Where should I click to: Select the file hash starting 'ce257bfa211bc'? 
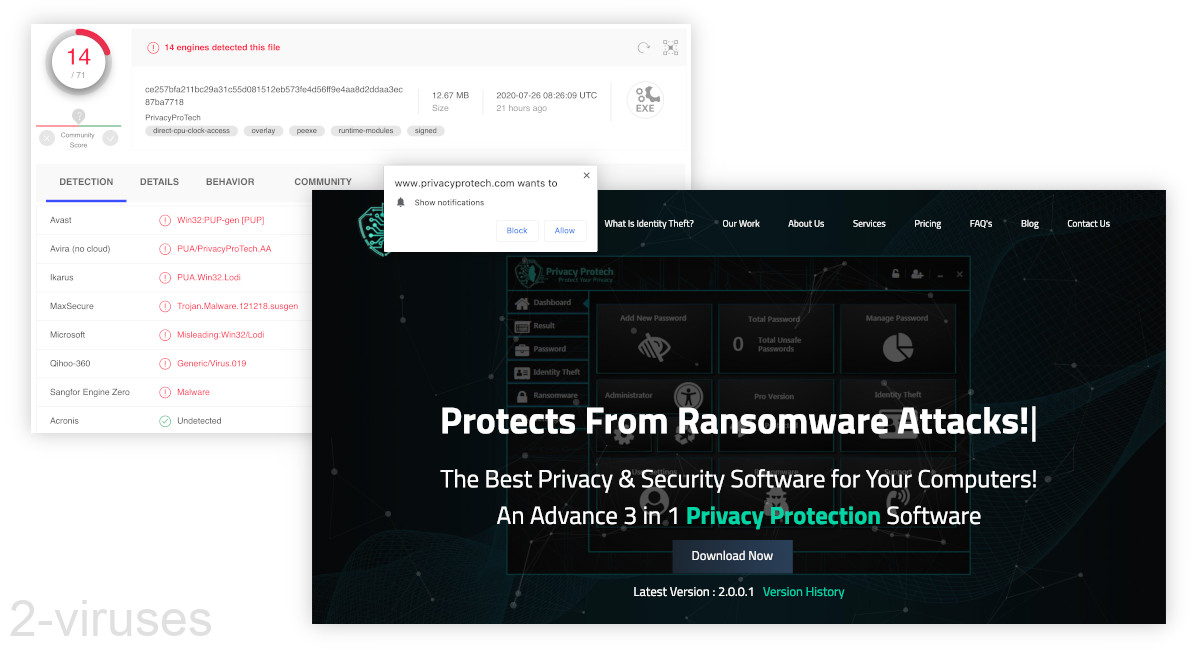(274, 95)
